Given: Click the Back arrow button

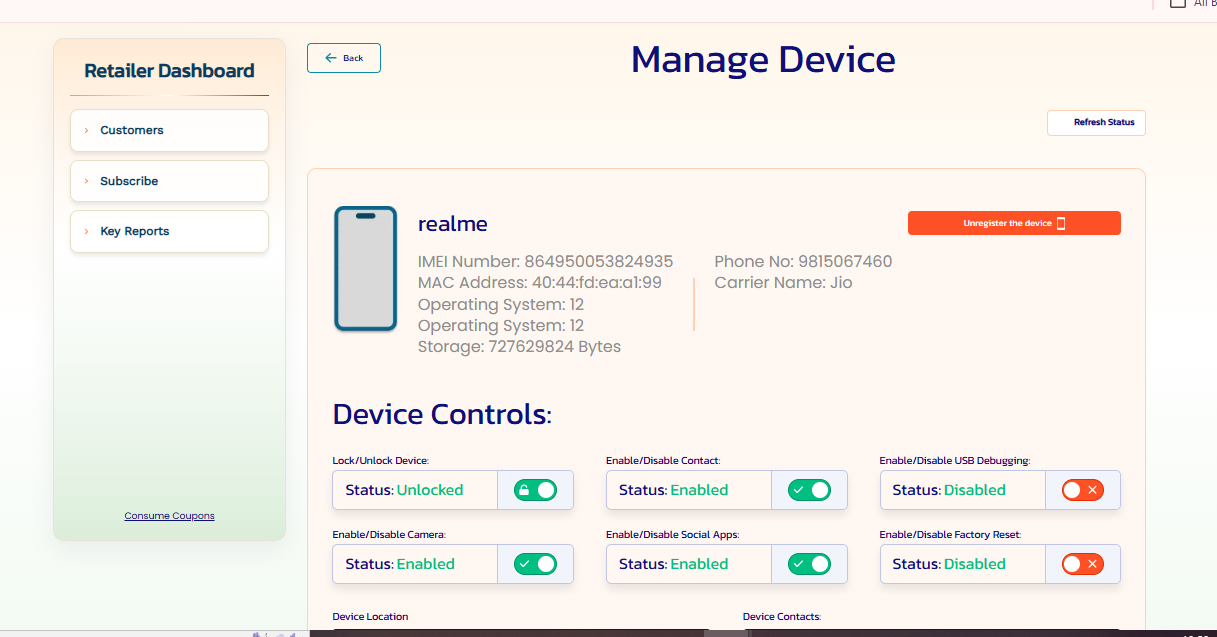Looking at the screenshot, I should (344, 58).
